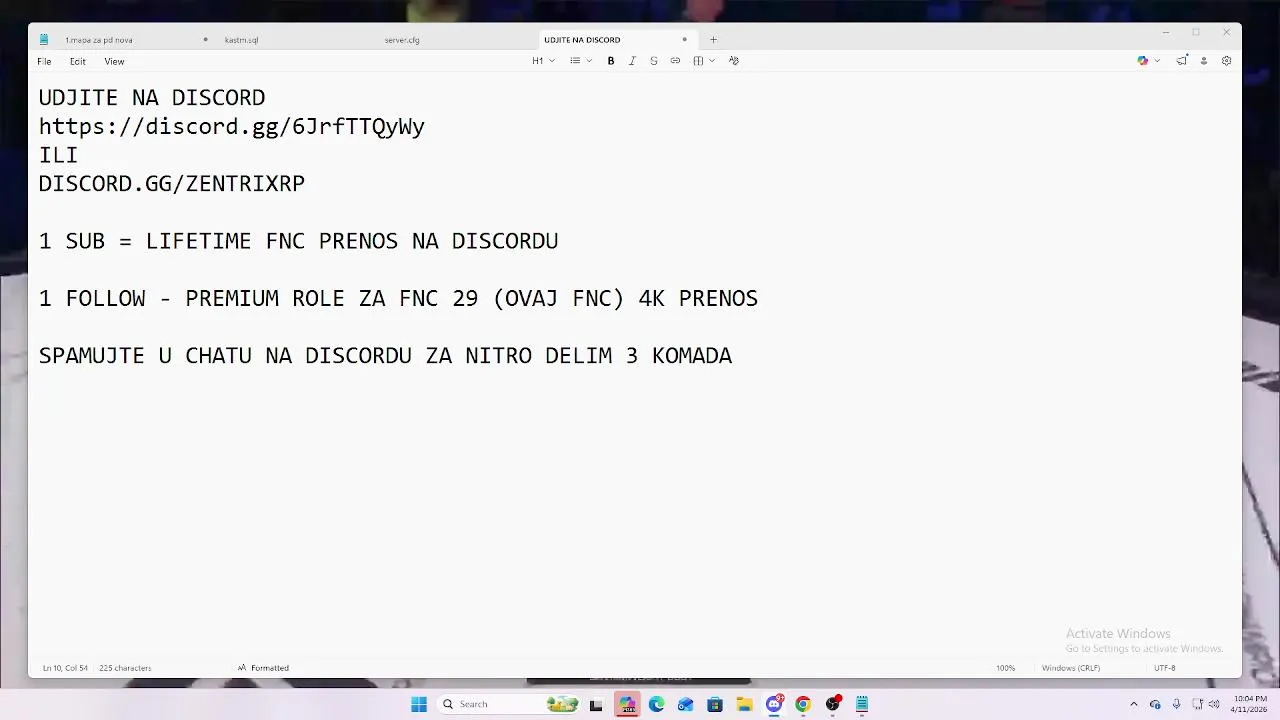Add a new Notepad tab
The width and height of the screenshot is (1280, 720).
713,40
